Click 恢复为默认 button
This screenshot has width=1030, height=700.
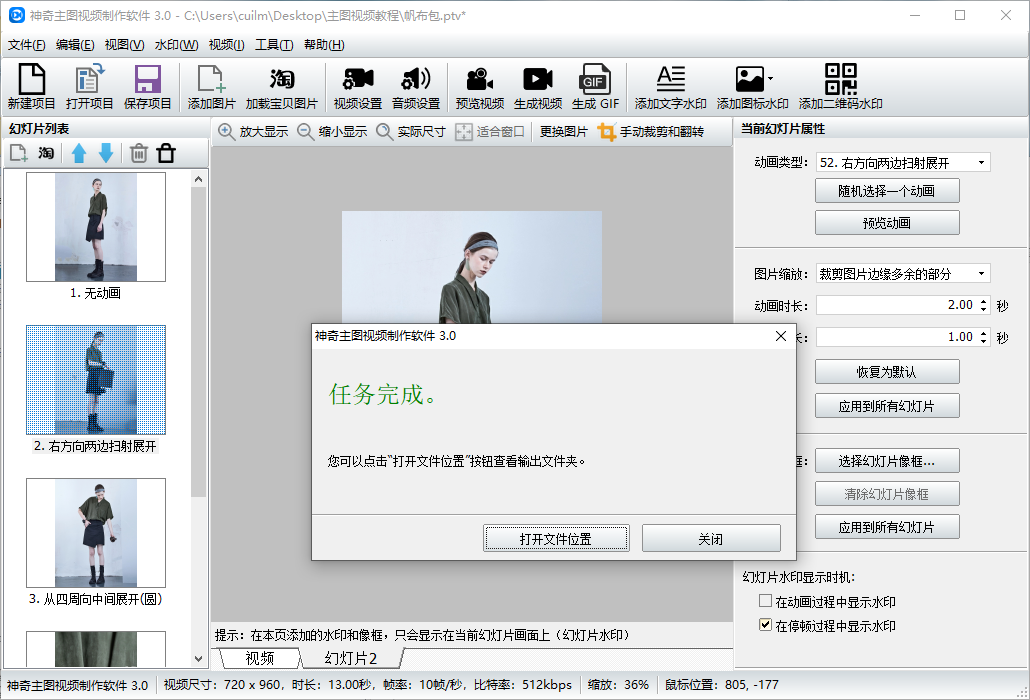pyautogui.click(x=887, y=372)
